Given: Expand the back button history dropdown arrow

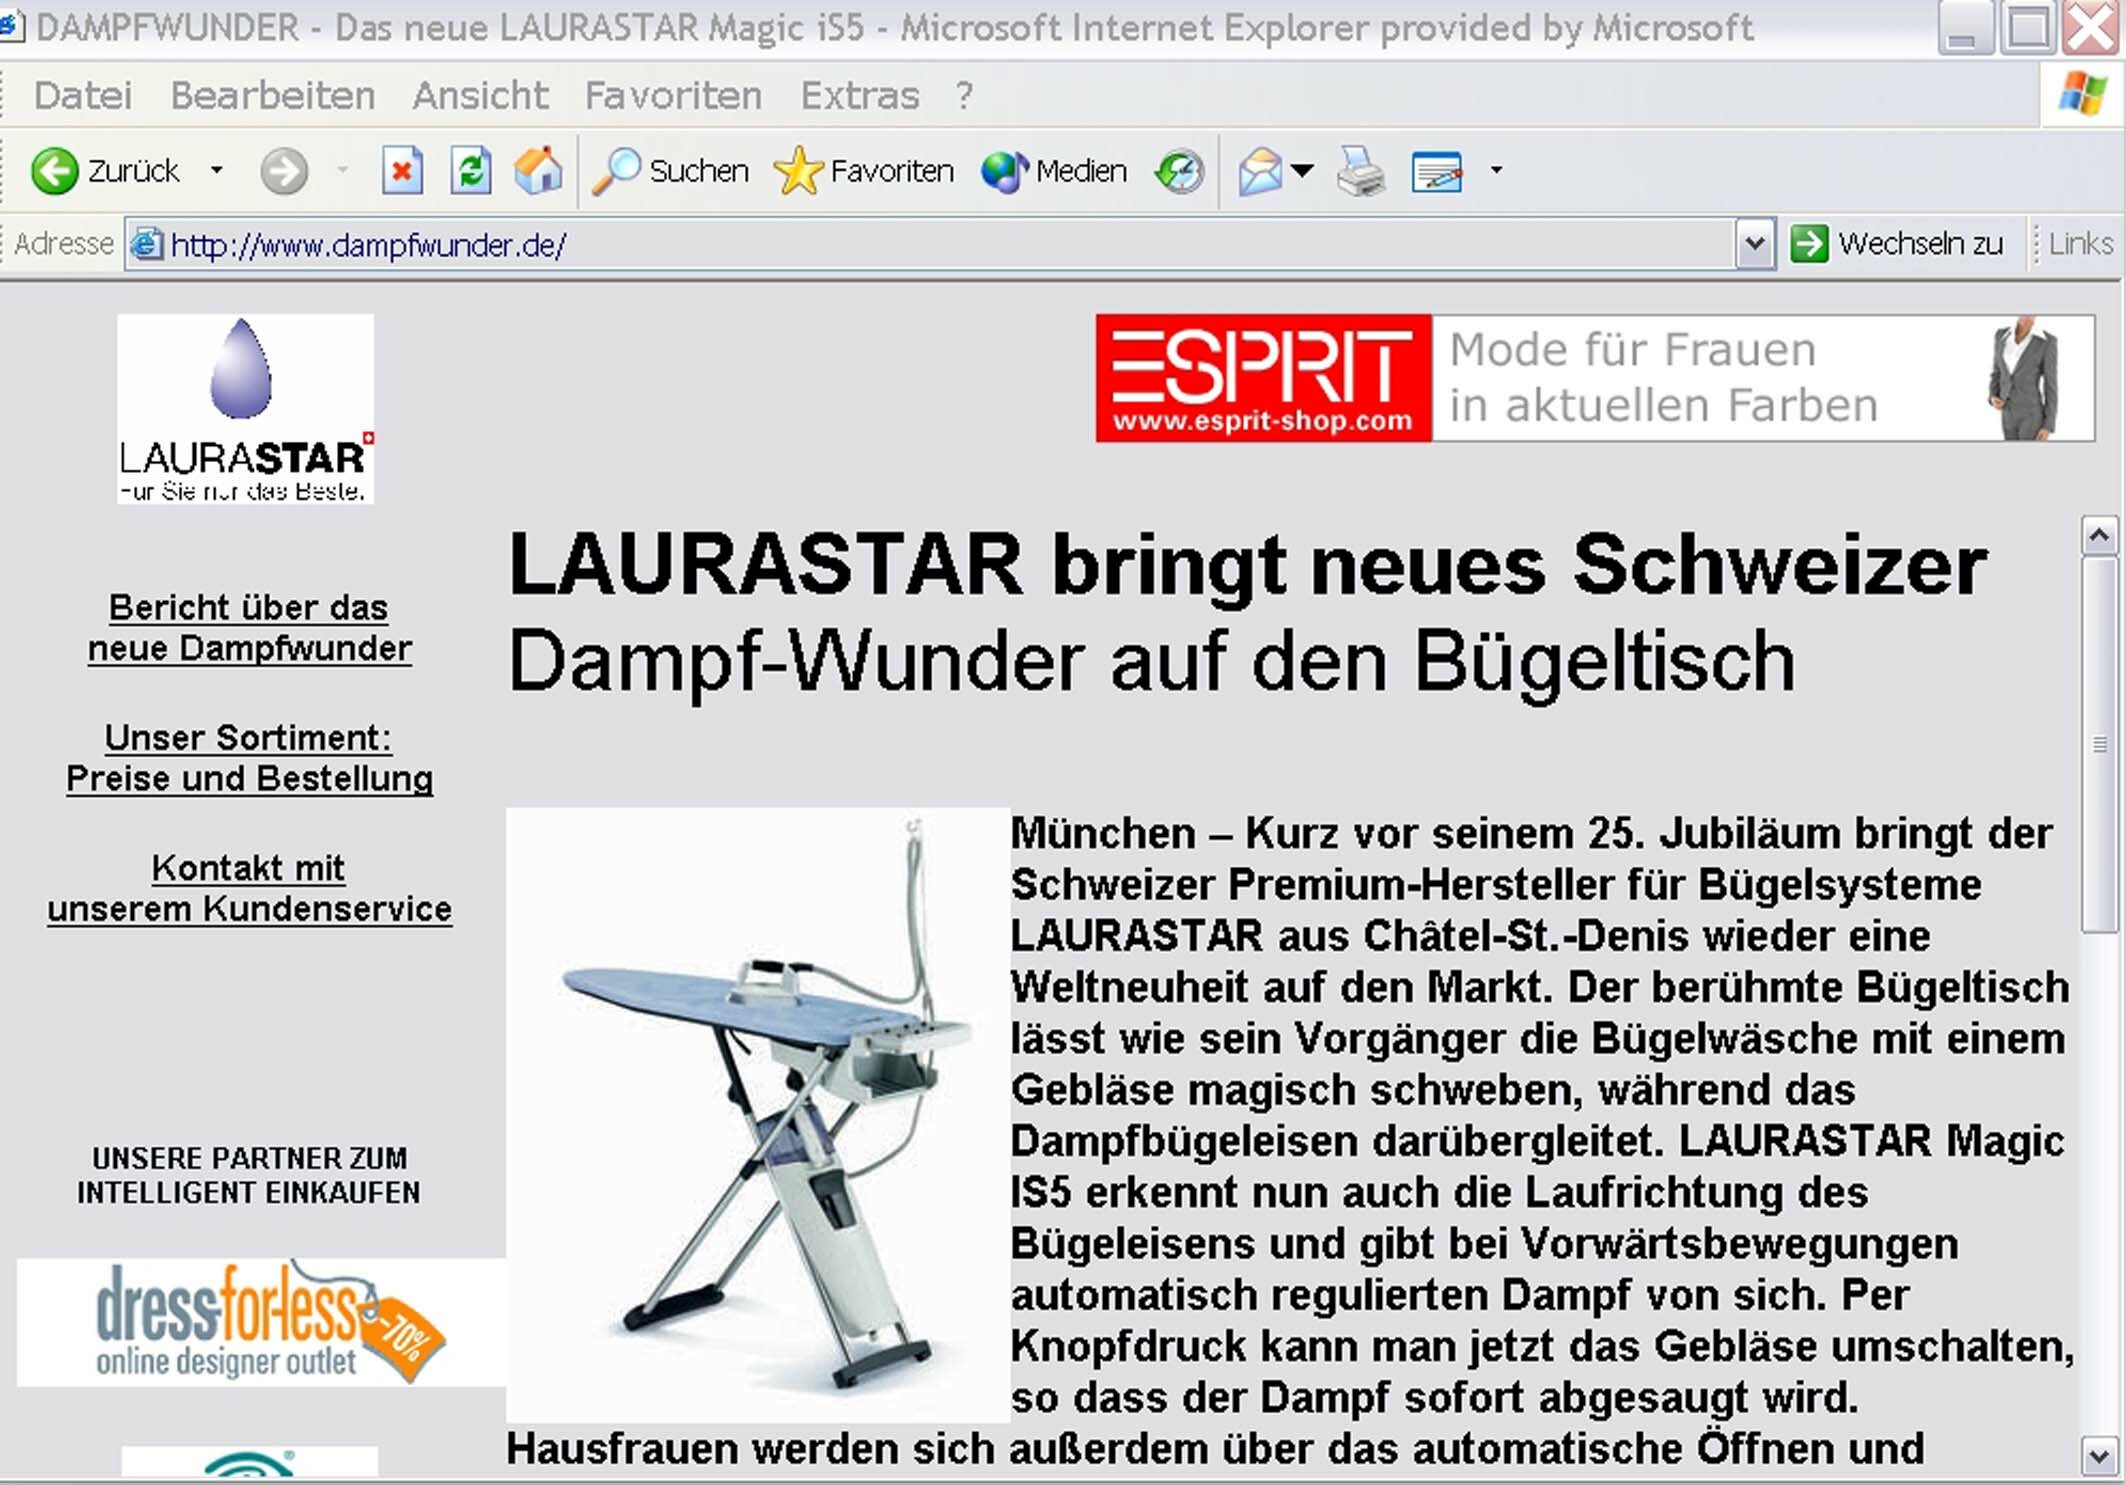Looking at the screenshot, I should 217,171.
